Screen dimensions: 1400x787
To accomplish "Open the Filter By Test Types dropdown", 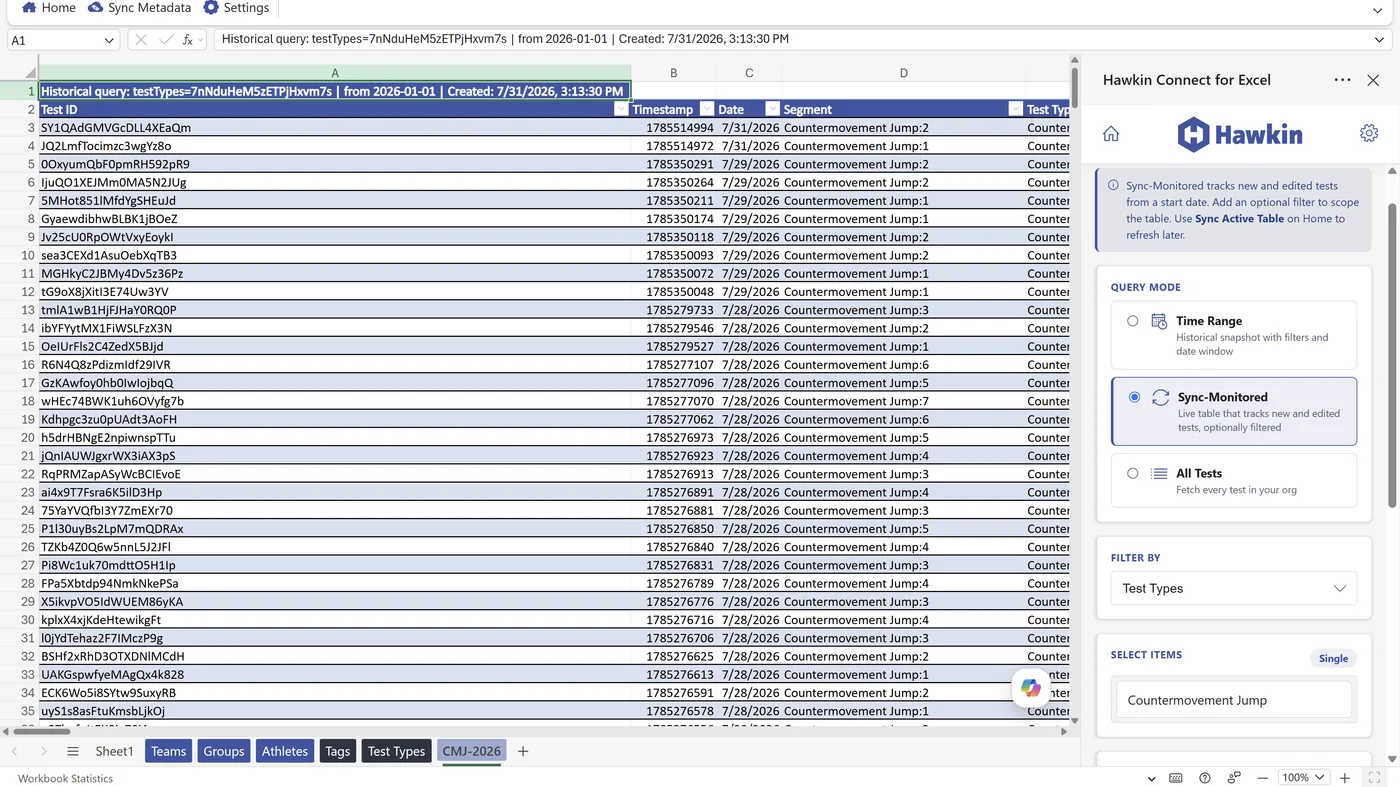I will tap(1233, 588).
